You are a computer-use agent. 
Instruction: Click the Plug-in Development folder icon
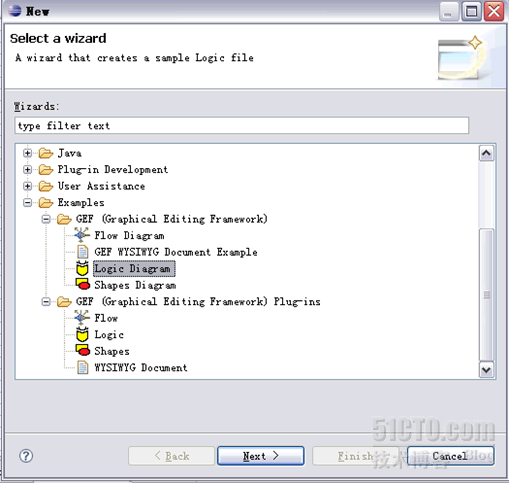[46, 170]
